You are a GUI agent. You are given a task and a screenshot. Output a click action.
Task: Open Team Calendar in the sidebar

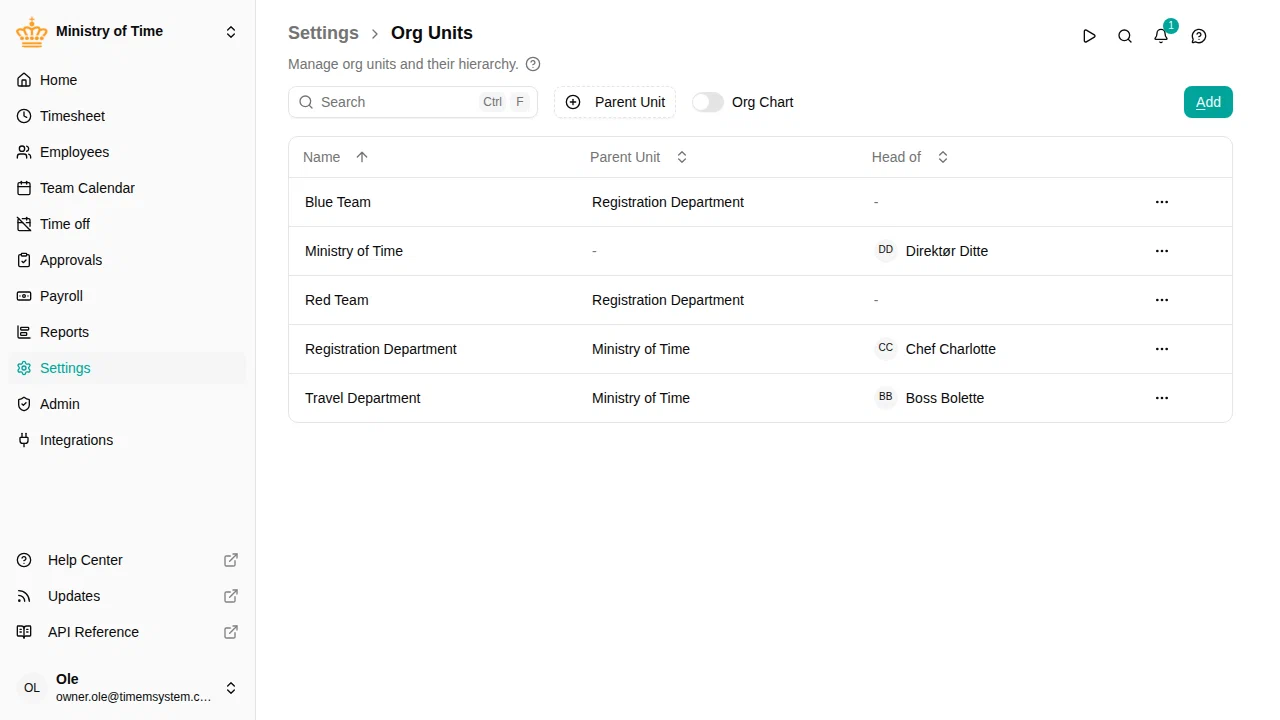click(127, 188)
